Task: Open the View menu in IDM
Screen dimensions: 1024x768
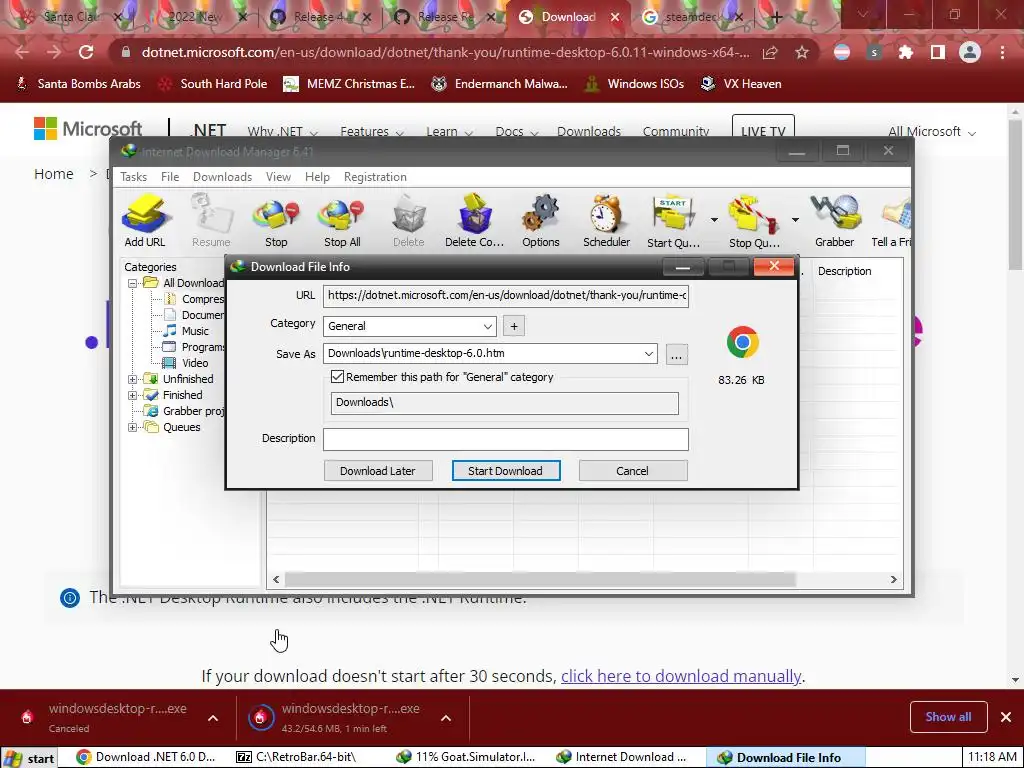Action: coord(278,177)
